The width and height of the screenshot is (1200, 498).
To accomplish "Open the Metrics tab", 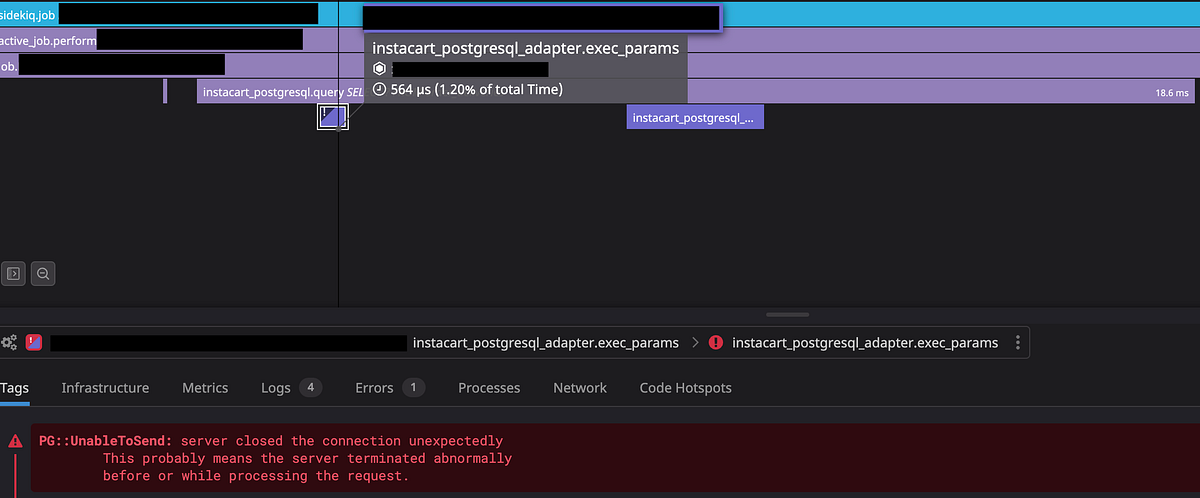I will (205, 388).
